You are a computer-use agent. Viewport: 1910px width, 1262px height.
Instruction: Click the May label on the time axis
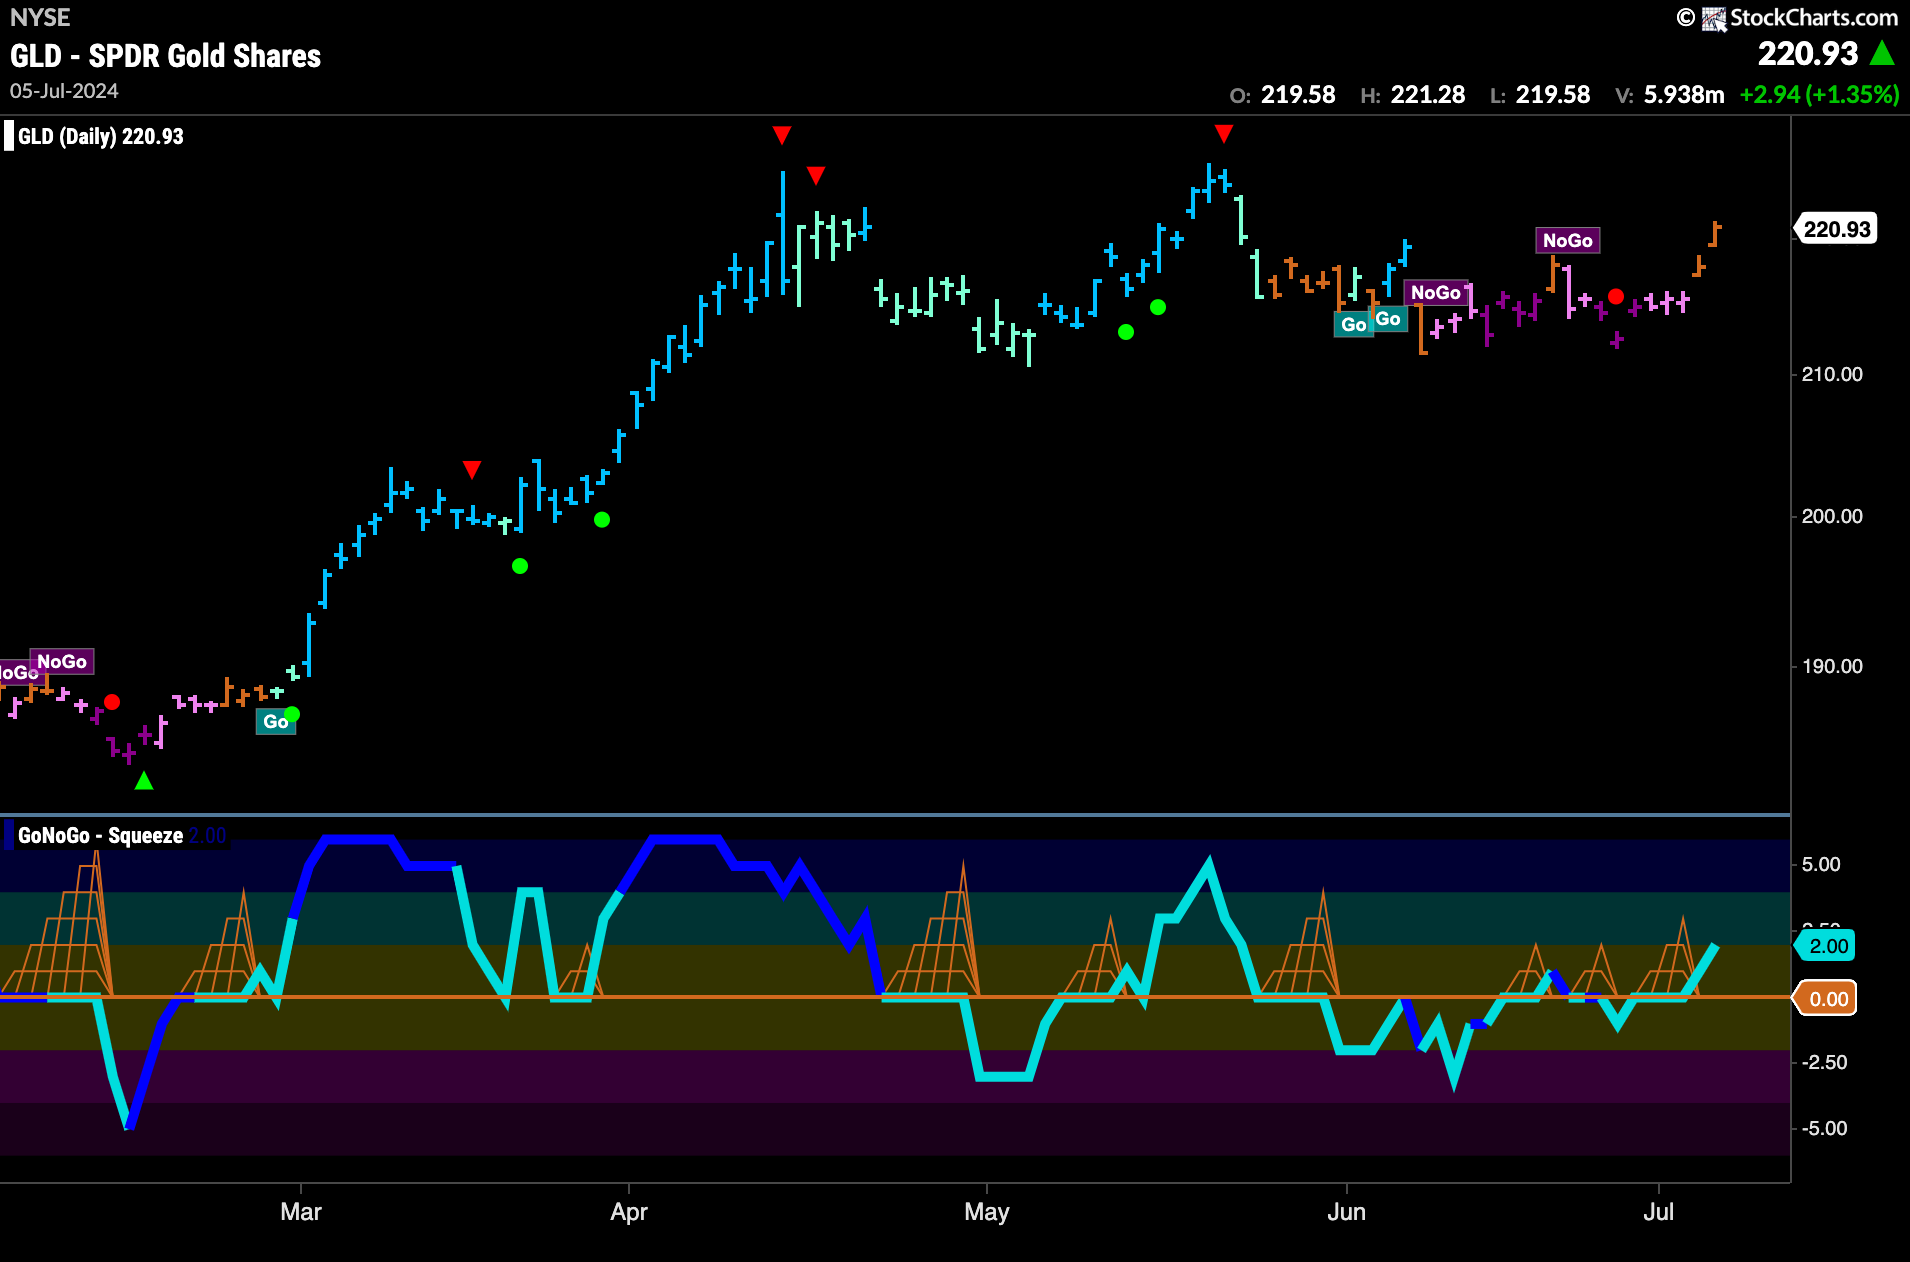(x=987, y=1212)
